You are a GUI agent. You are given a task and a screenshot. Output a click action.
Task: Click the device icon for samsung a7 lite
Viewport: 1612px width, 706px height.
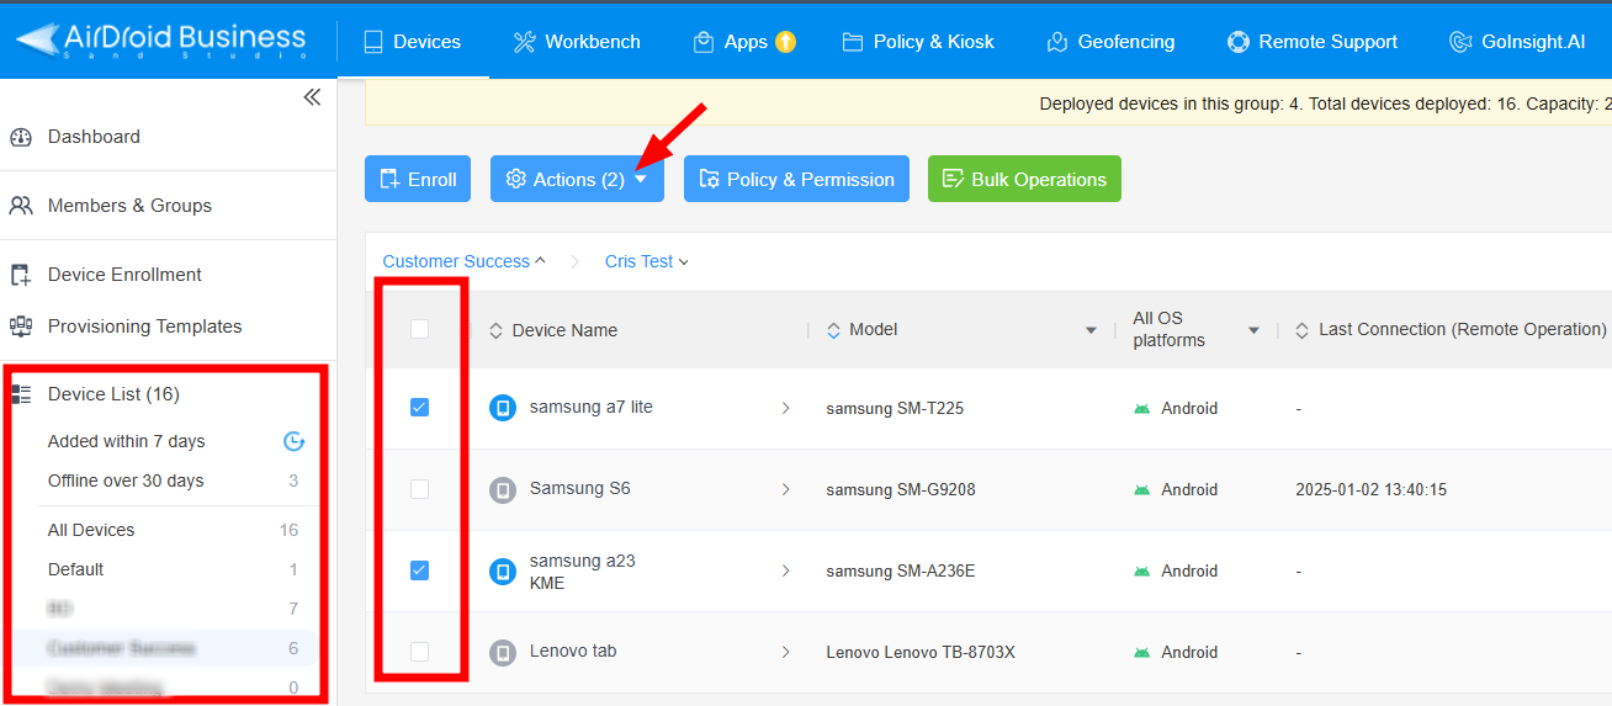click(503, 408)
